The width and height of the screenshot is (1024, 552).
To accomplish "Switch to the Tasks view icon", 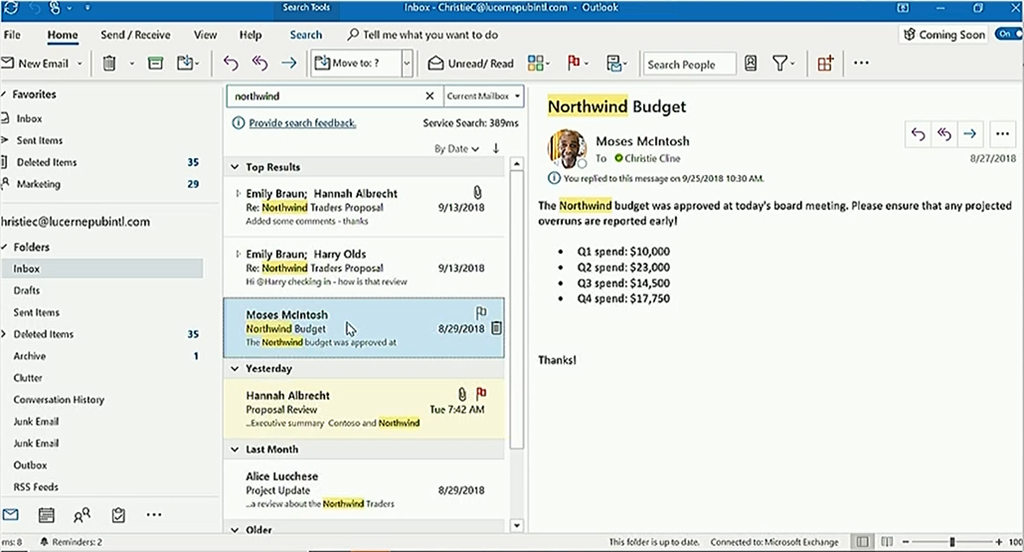I will click(x=118, y=515).
